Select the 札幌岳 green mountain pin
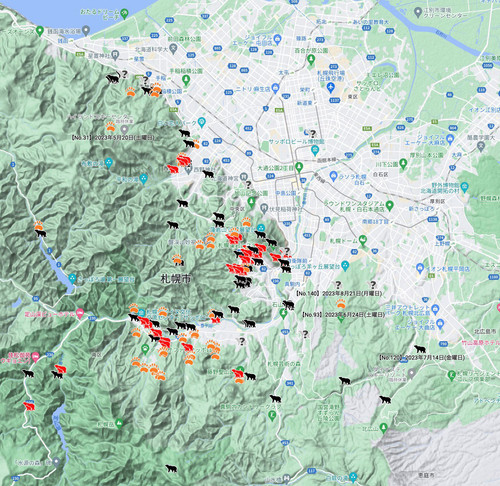Screen dimensions: 500x486 (119, 424)
